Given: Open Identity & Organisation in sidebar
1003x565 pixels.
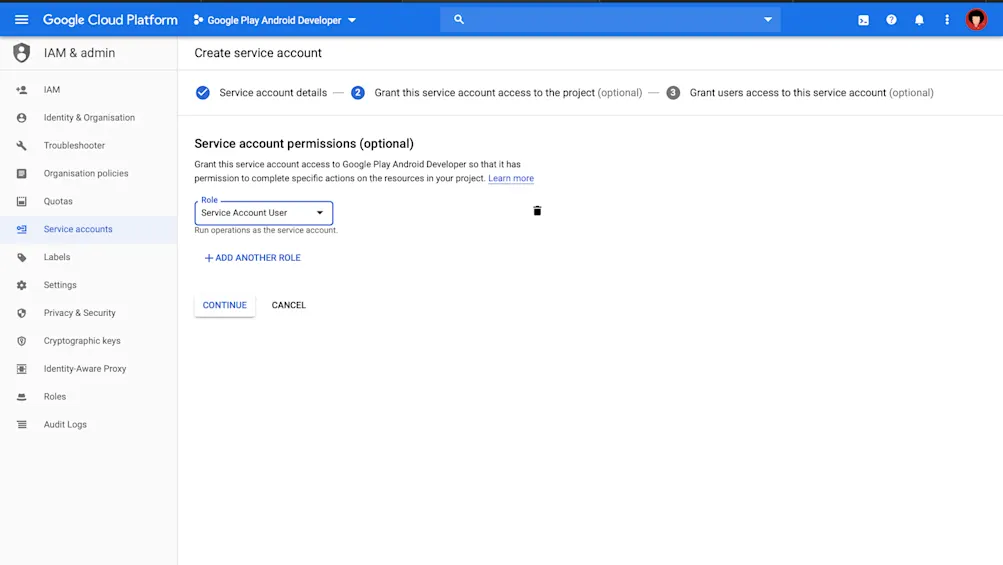Looking at the screenshot, I should tap(88, 118).
